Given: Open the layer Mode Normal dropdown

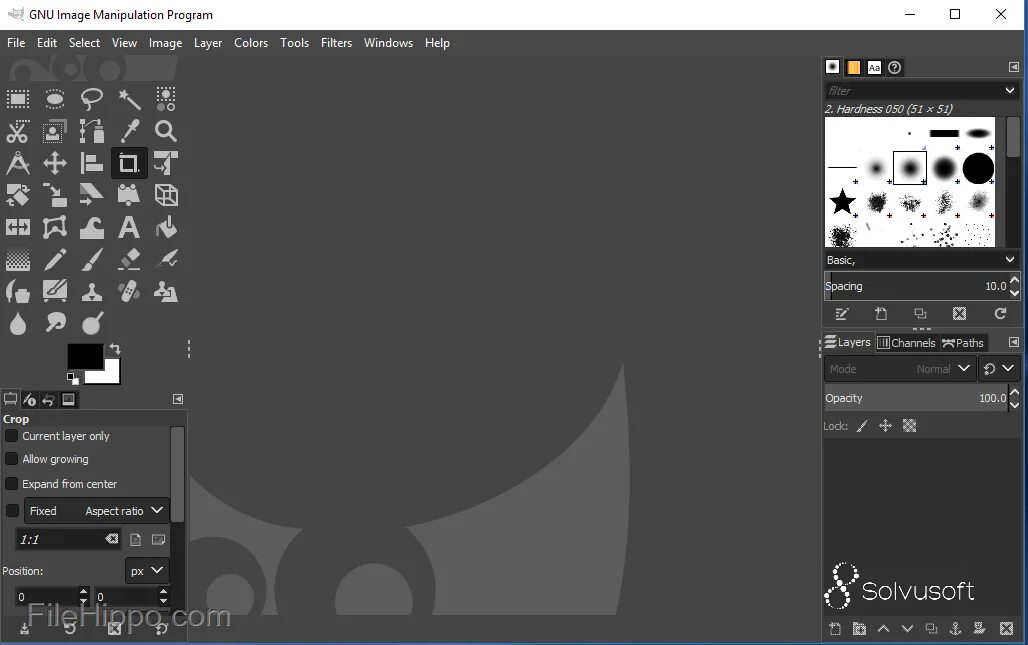Looking at the screenshot, I should point(898,369).
